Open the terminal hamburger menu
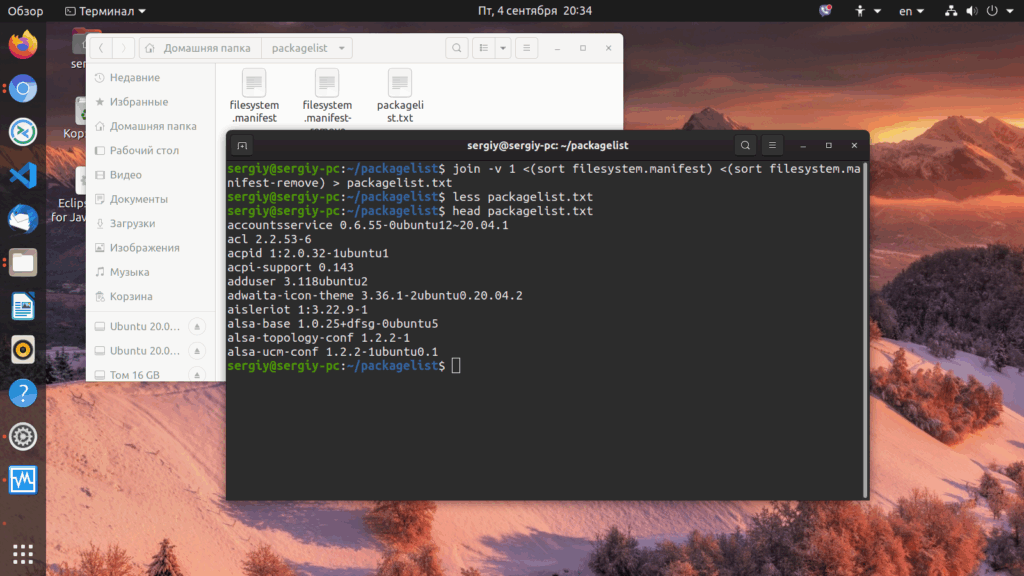The height and width of the screenshot is (576, 1024). (772, 146)
